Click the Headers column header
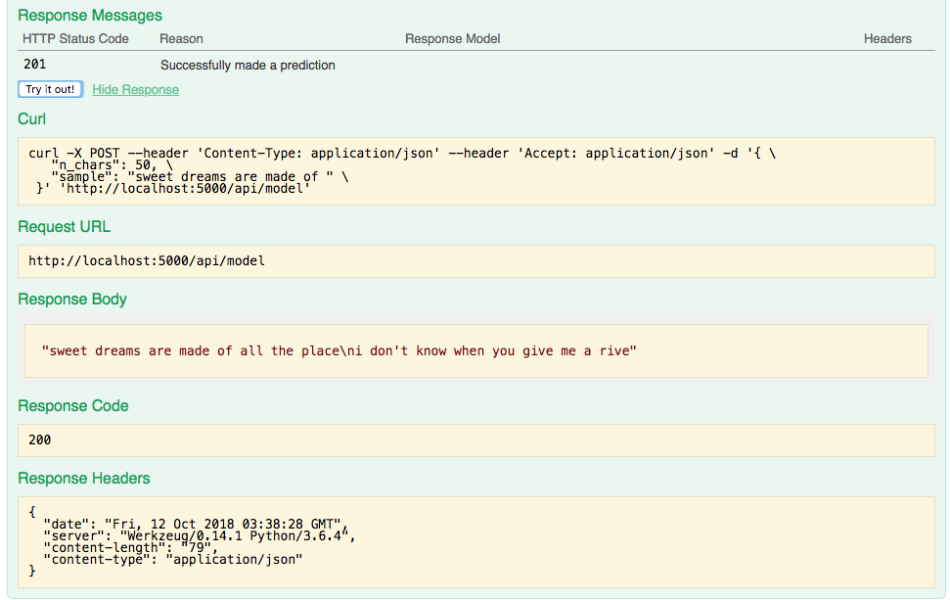The height and width of the screenshot is (600, 950). pyautogui.click(x=888, y=39)
